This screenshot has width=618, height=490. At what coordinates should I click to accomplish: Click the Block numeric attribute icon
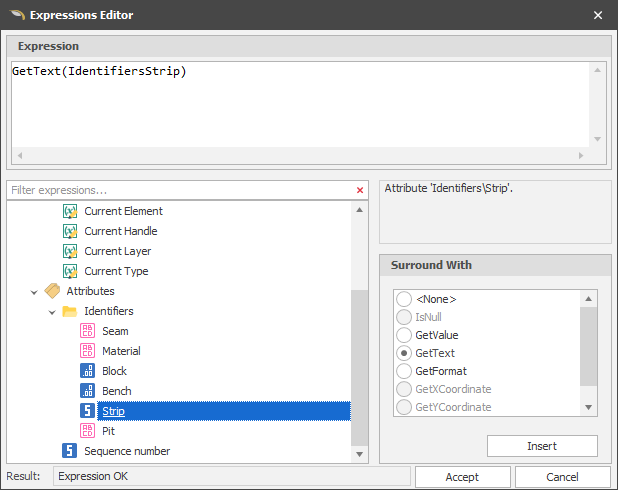pos(88,371)
